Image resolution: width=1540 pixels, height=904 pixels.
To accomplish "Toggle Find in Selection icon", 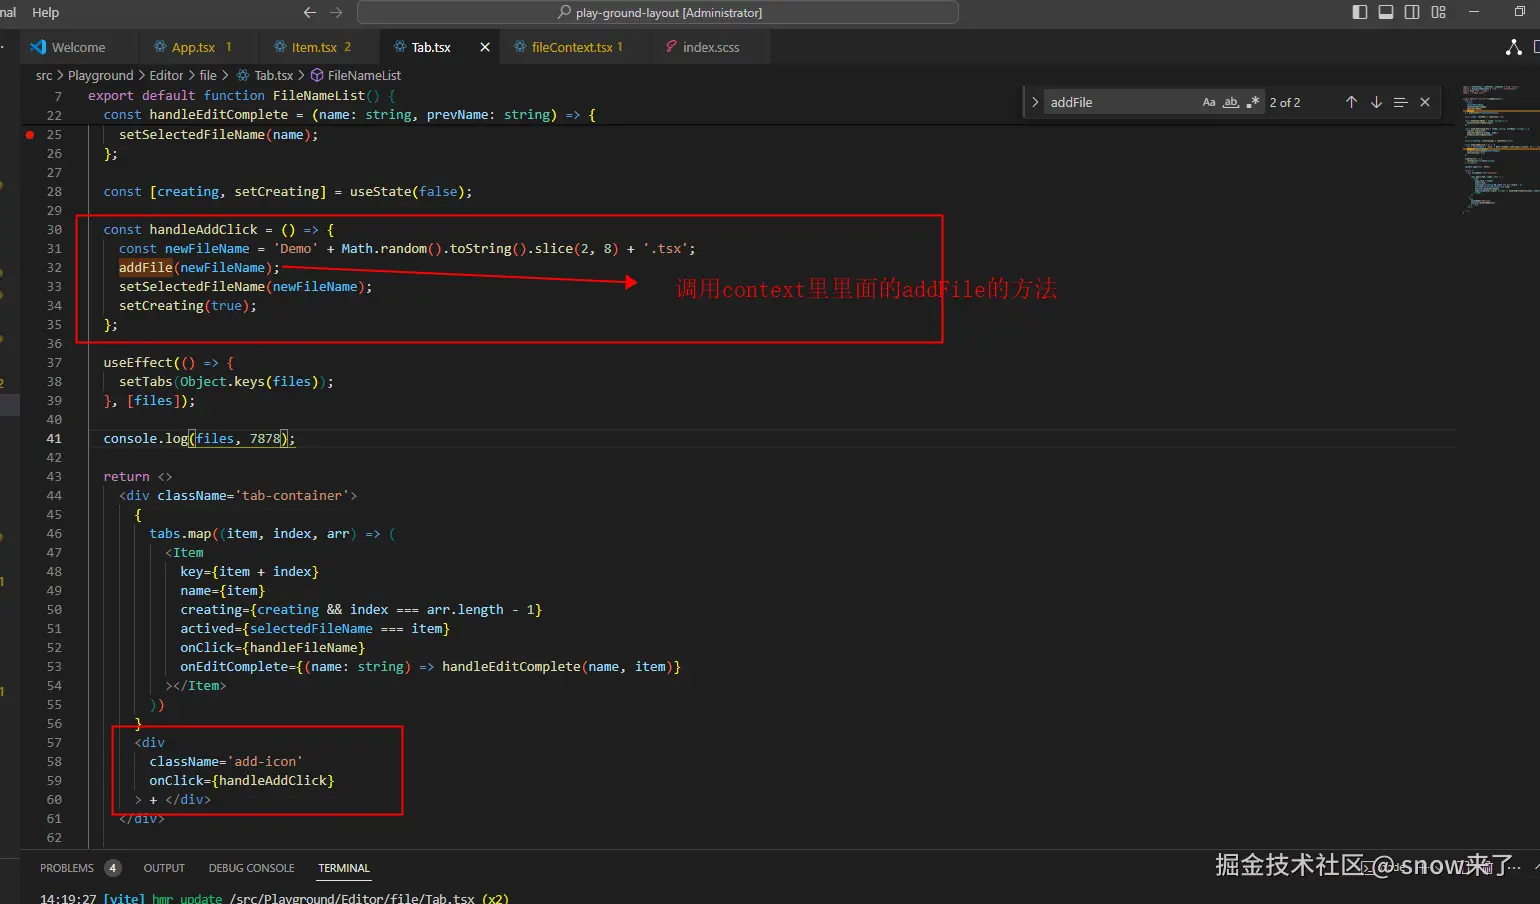I will tap(1400, 102).
